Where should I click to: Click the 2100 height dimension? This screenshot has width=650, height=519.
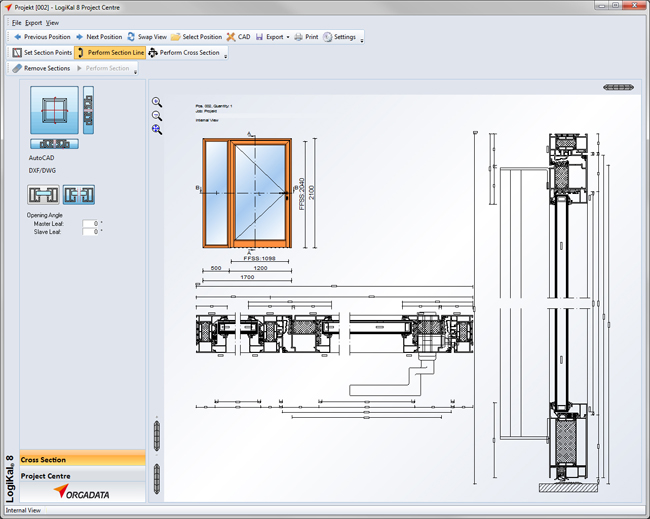[x=312, y=192]
